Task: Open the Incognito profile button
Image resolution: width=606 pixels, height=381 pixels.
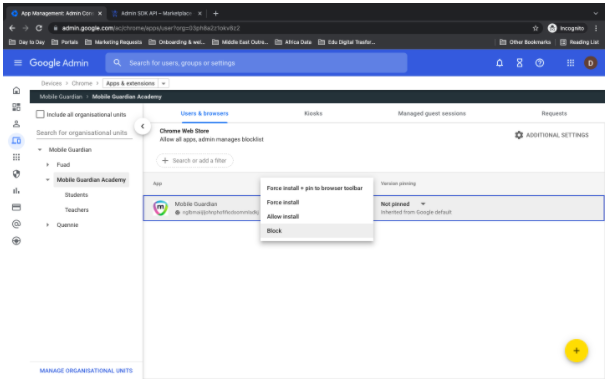Action: (567, 28)
